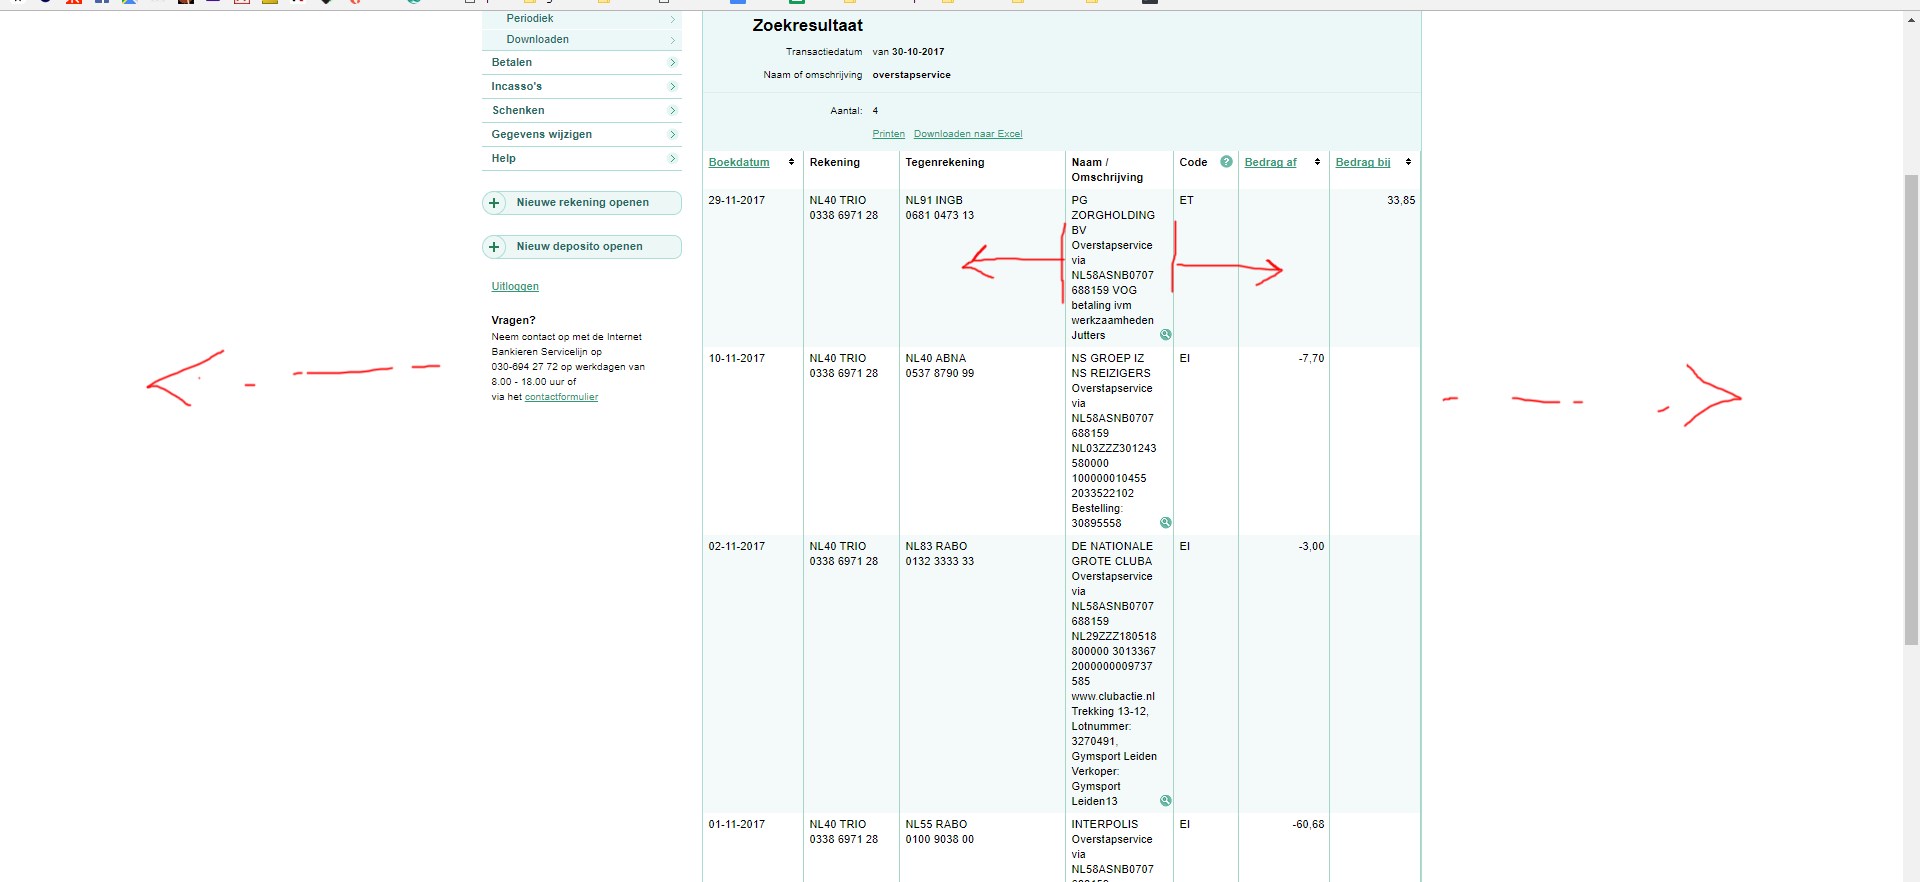The image size is (1920, 882).
Task: Select the date 01-11-2017 cell
Action: point(737,824)
